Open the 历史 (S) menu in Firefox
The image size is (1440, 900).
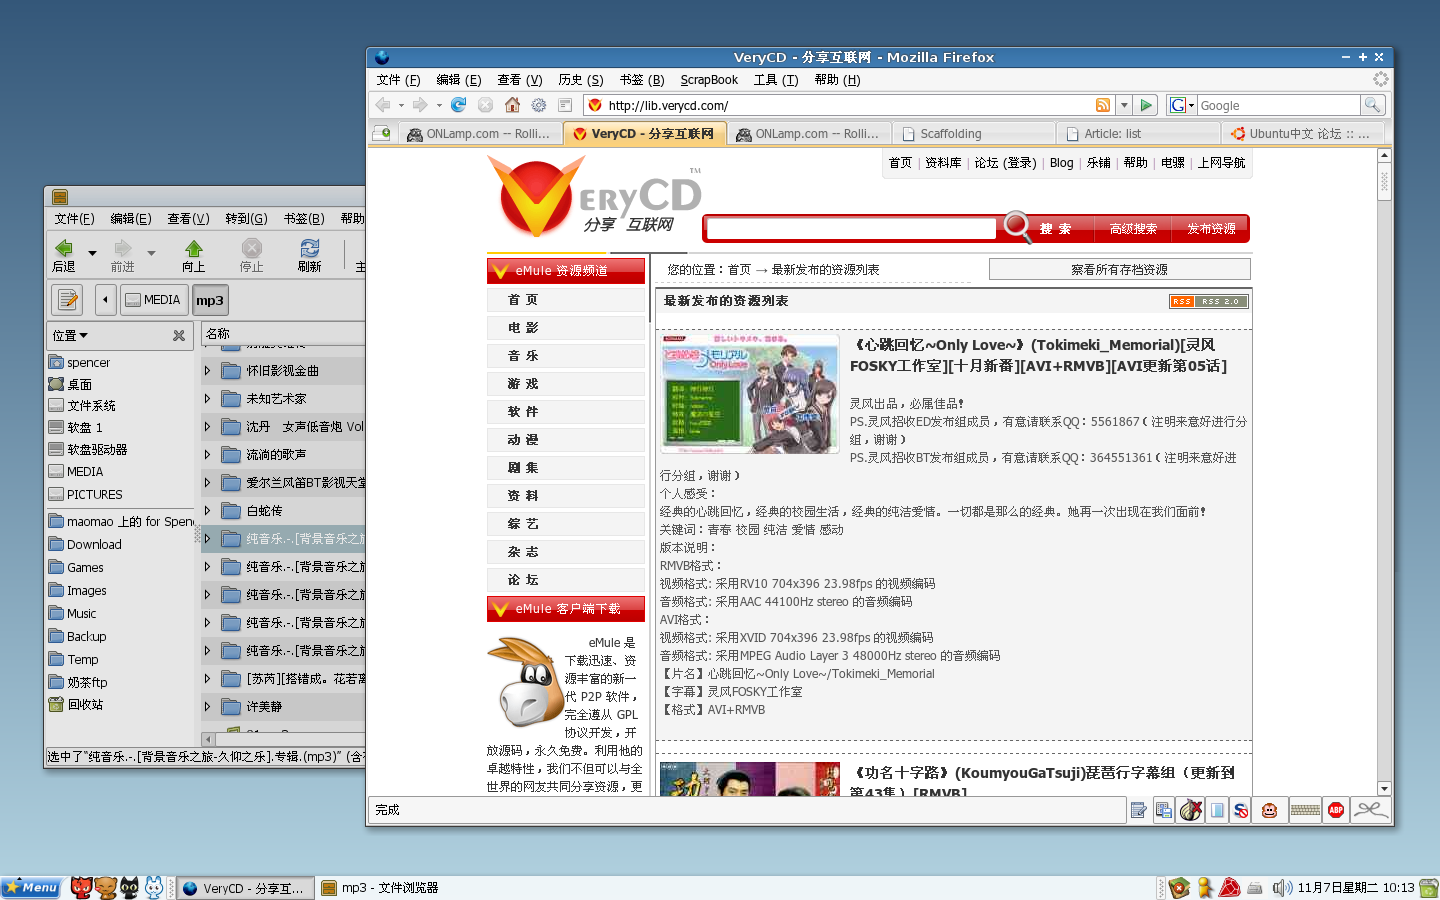[581, 80]
